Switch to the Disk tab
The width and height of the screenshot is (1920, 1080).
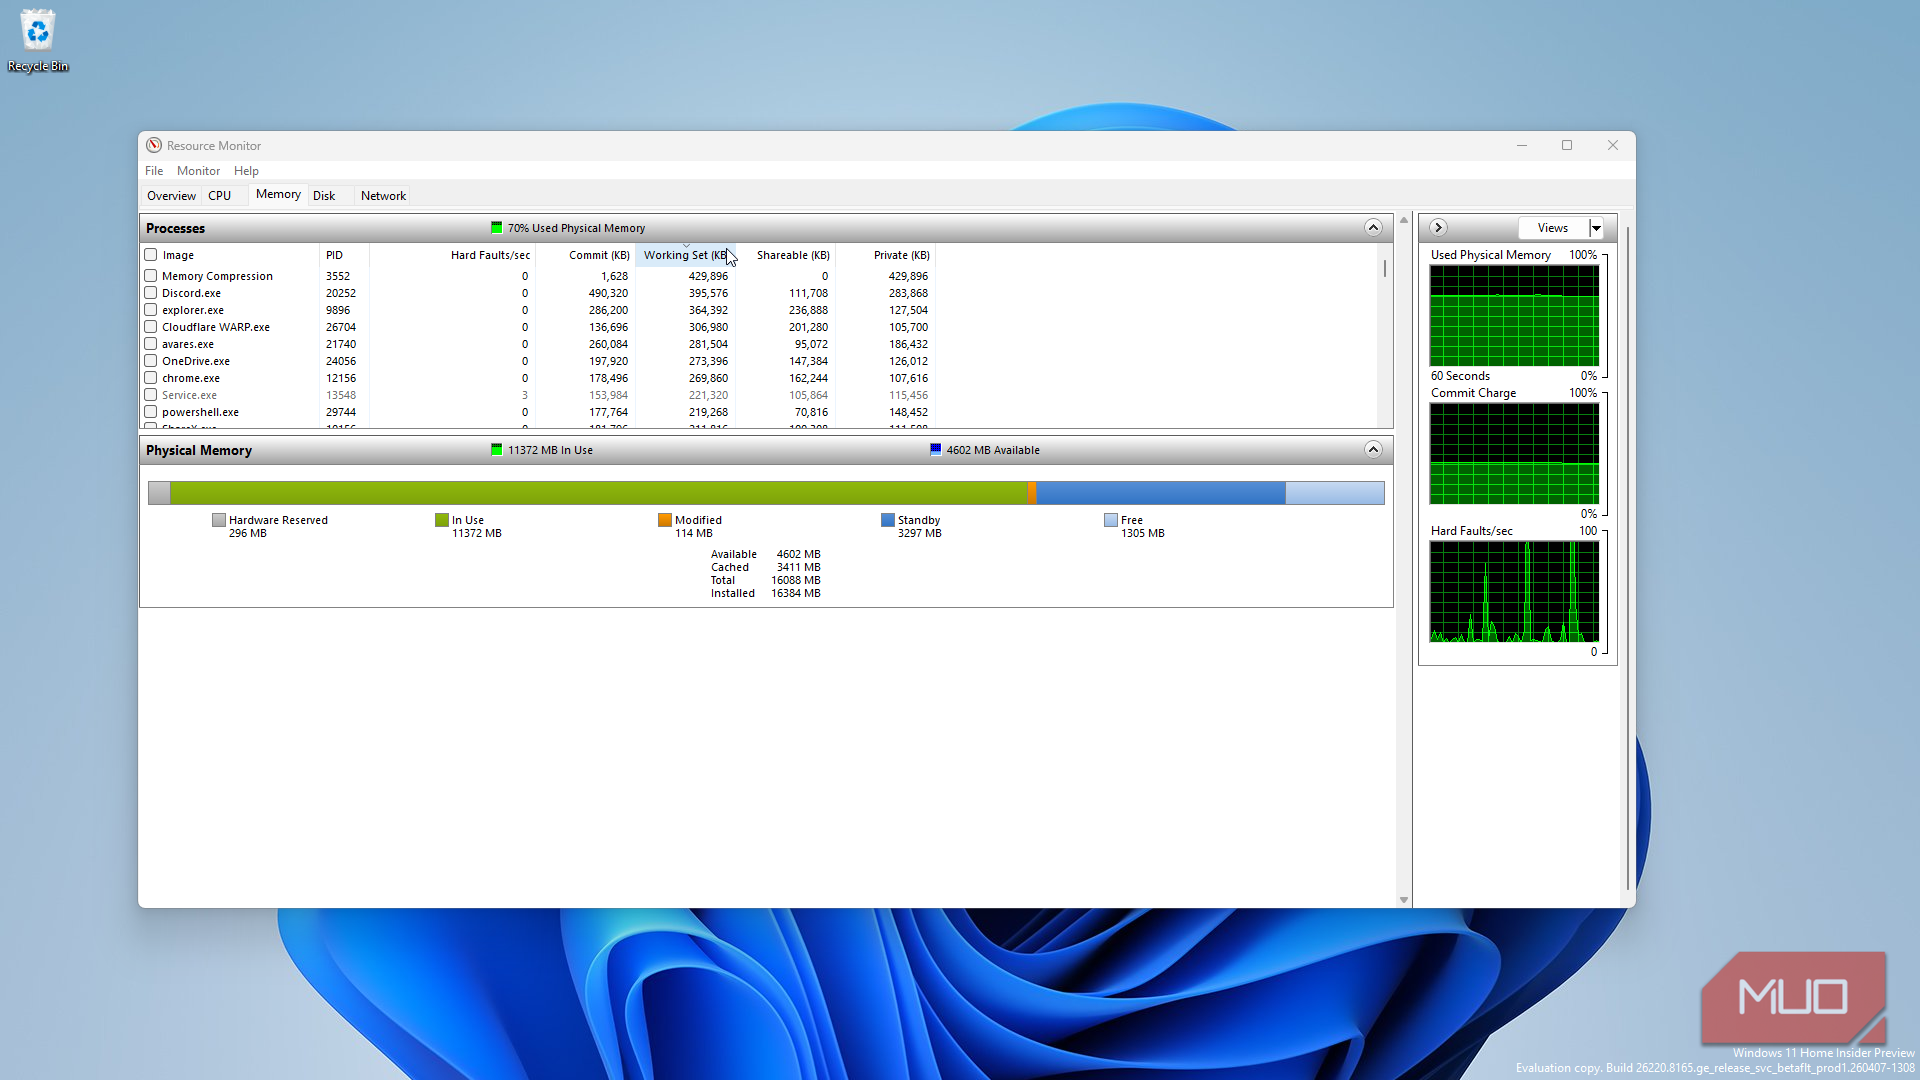pos(324,196)
